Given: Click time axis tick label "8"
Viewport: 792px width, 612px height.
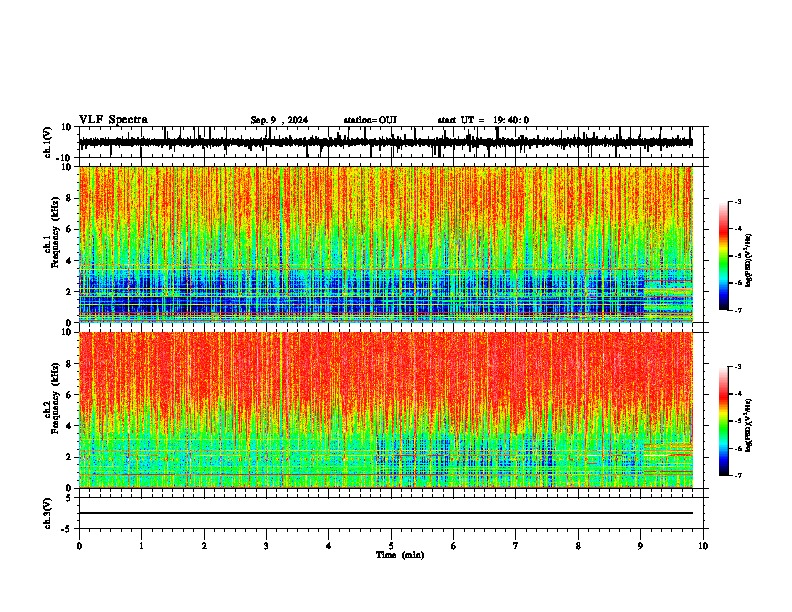Looking at the screenshot, I should coord(578,546).
